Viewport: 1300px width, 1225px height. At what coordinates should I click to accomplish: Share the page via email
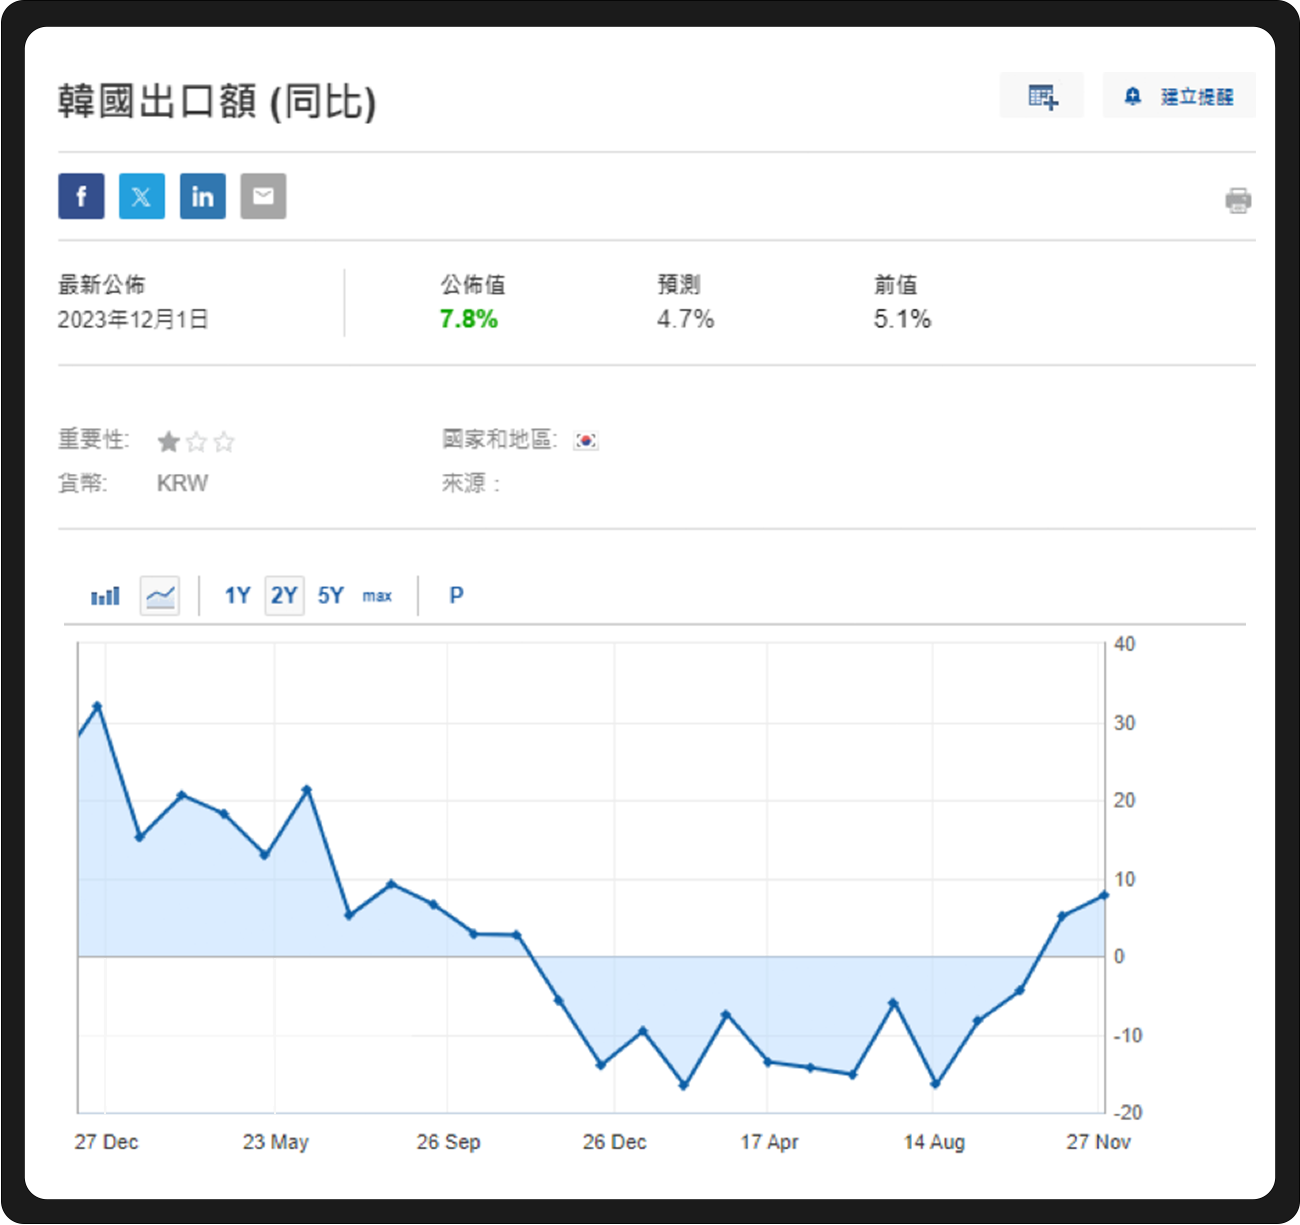coord(263,196)
